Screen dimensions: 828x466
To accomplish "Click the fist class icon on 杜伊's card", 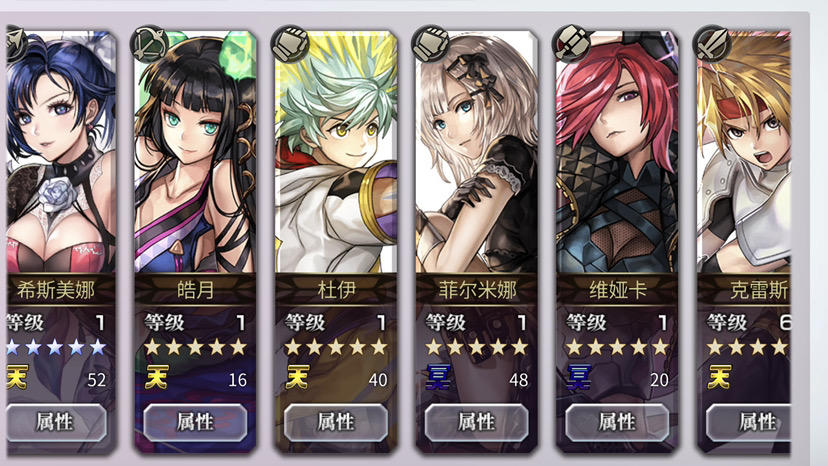I will [290, 43].
